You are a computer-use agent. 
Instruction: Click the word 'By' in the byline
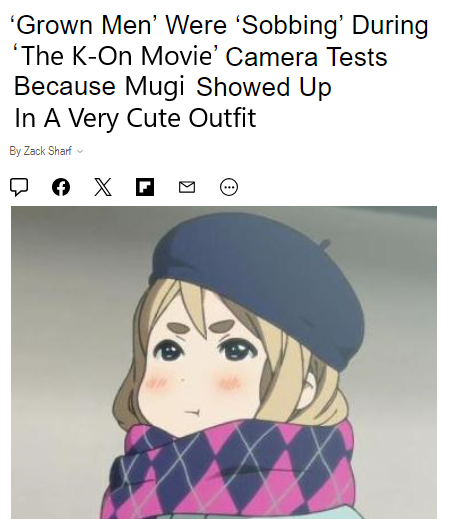[15, 151]
